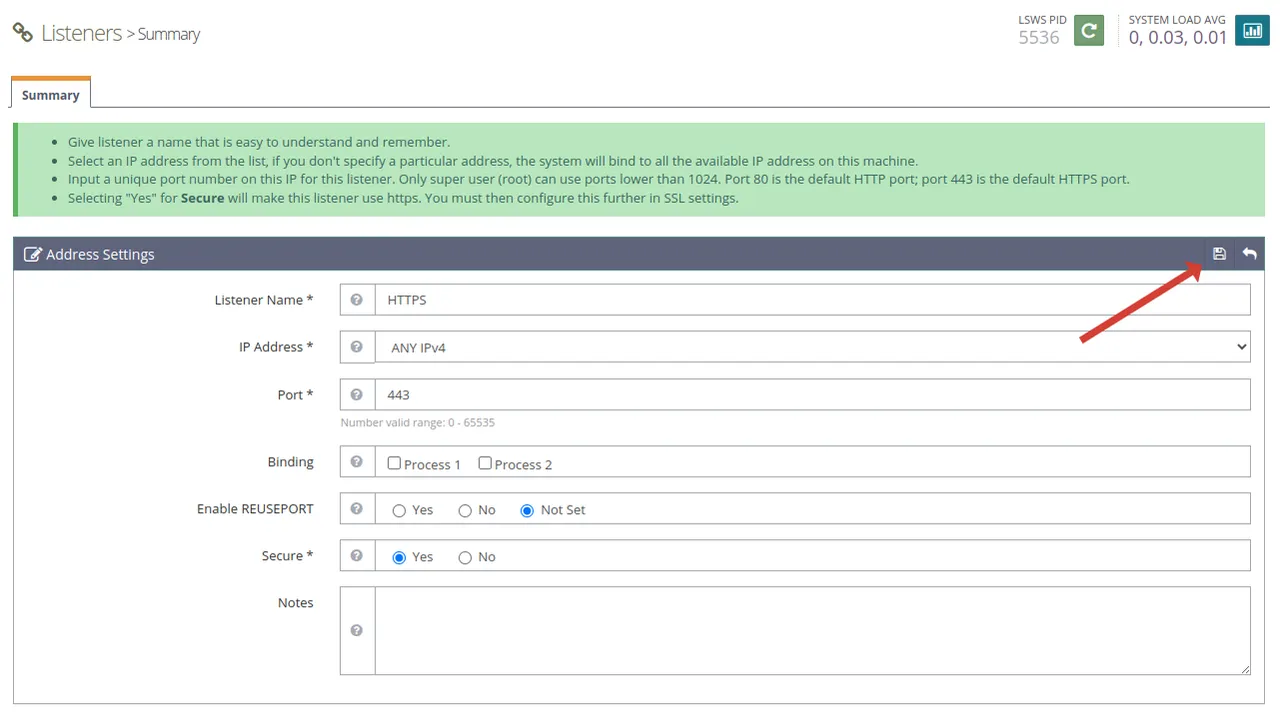
Task: Check the Process 2 binding checkbox
Action: pos(485,463)
